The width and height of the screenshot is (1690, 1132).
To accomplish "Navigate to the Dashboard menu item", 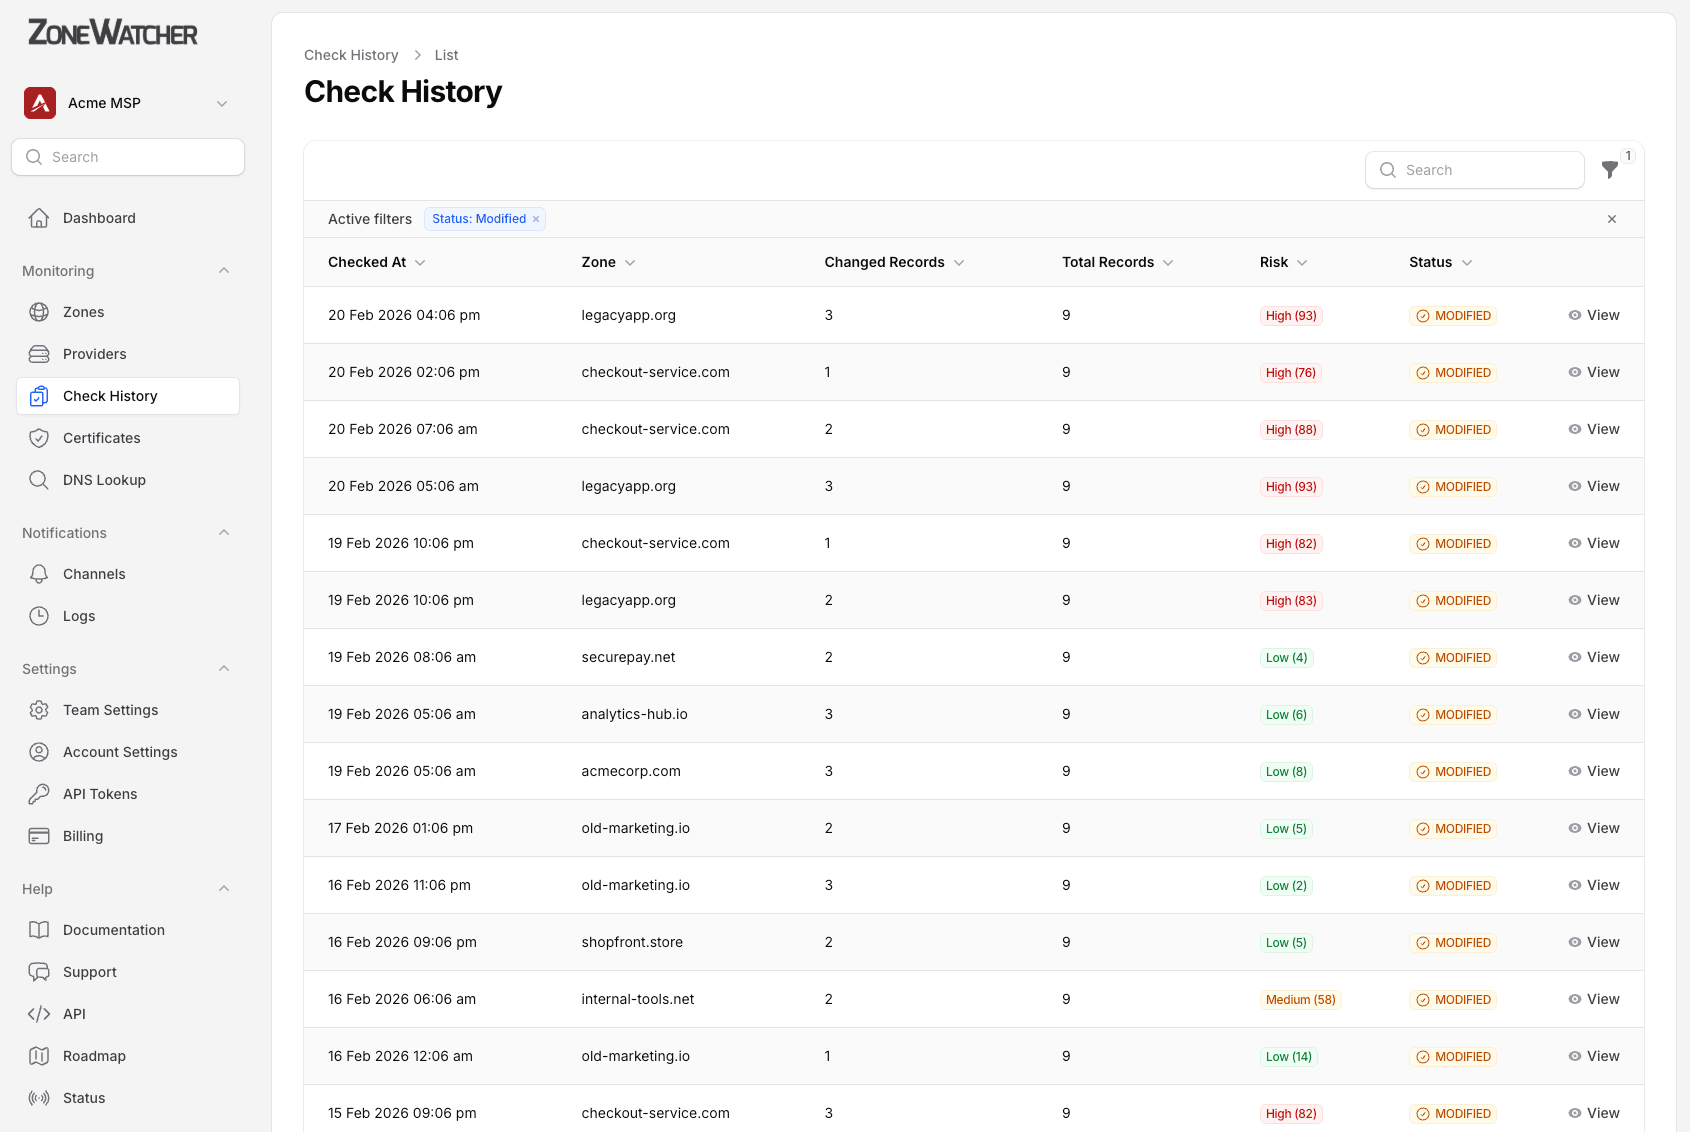I will (x=98, y=217).
